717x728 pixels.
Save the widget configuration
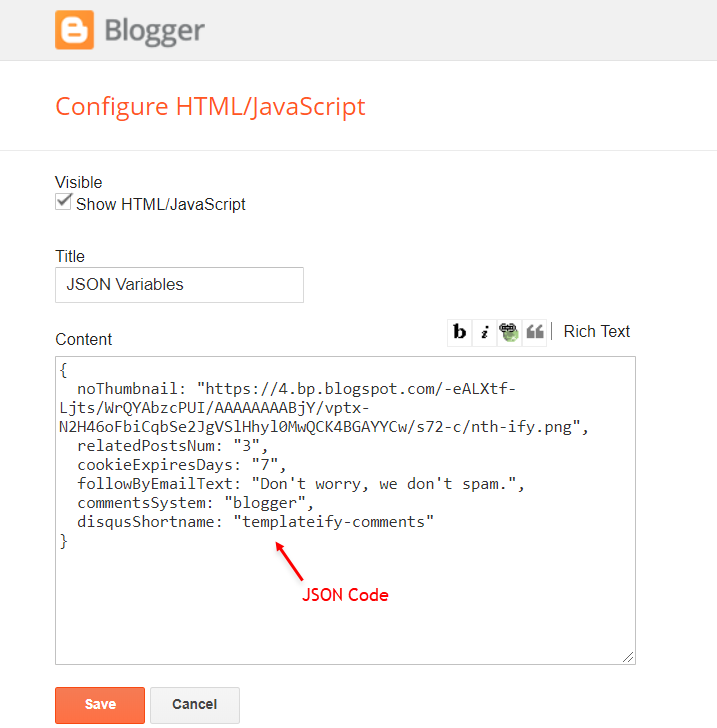click(100, 705)
